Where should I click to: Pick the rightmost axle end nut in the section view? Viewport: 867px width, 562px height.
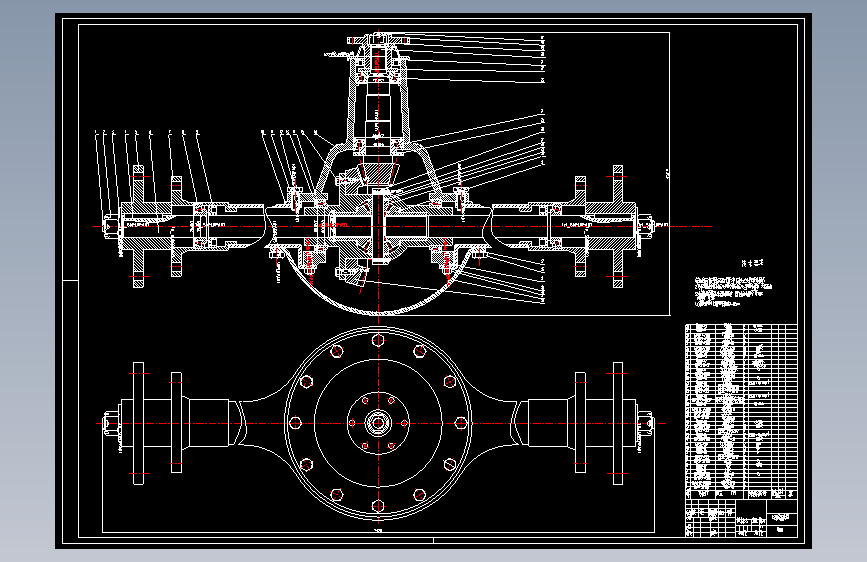point(646,226)
